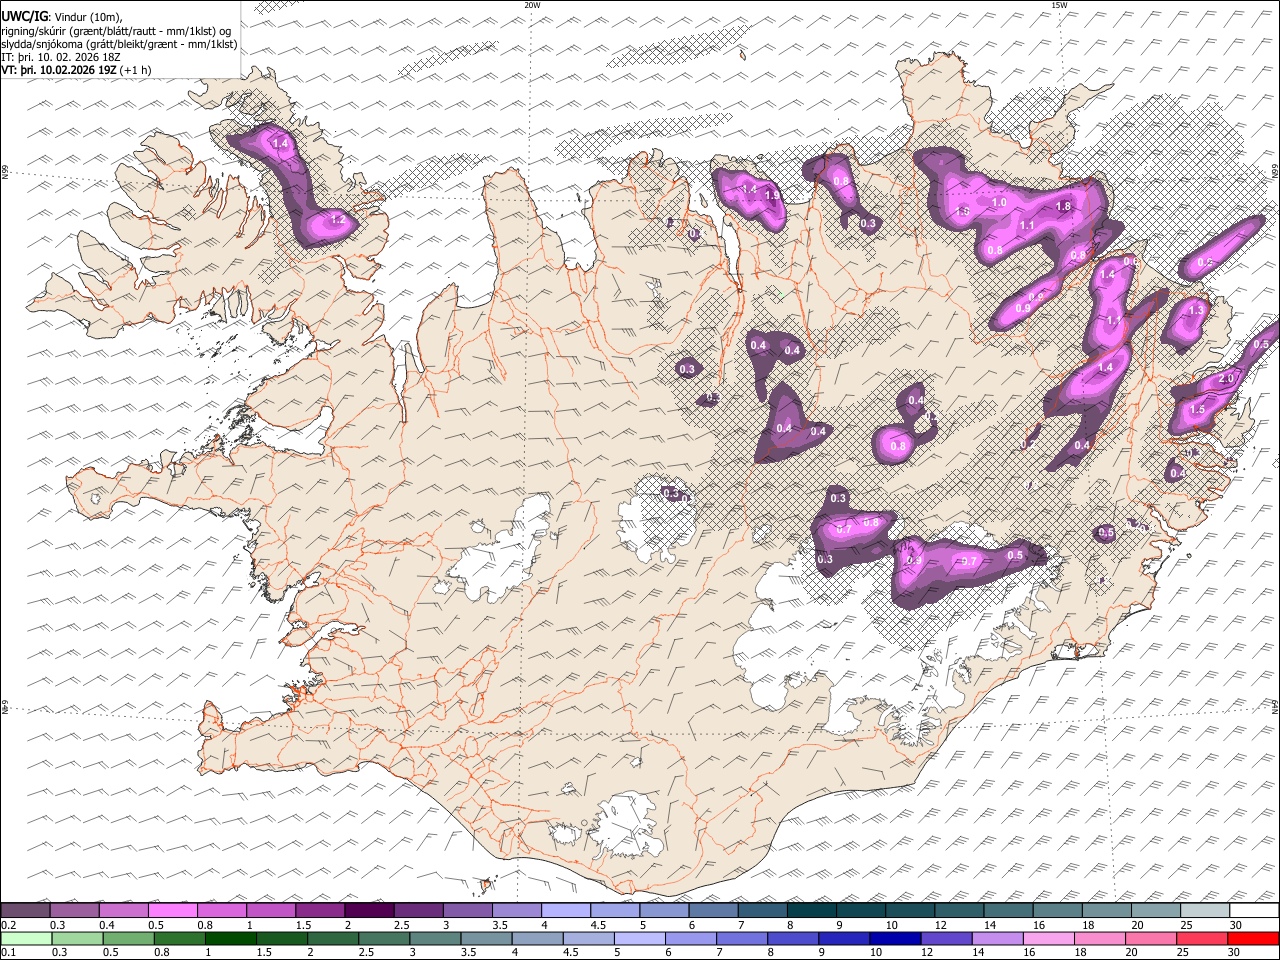This screenshot has width=1280, height=960.
Task: Select the dark green 1 swatch in lower legend
Action: click(230, 939)
